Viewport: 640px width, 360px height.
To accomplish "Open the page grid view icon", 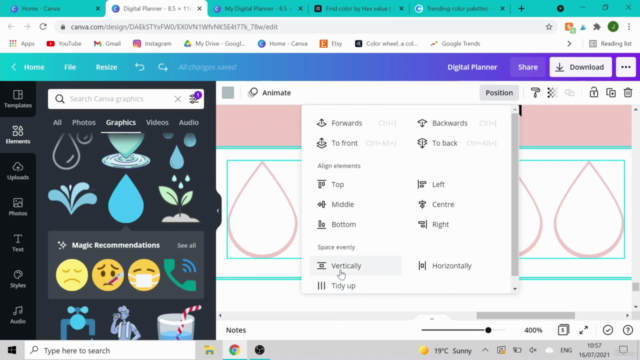I will point(563,330).
